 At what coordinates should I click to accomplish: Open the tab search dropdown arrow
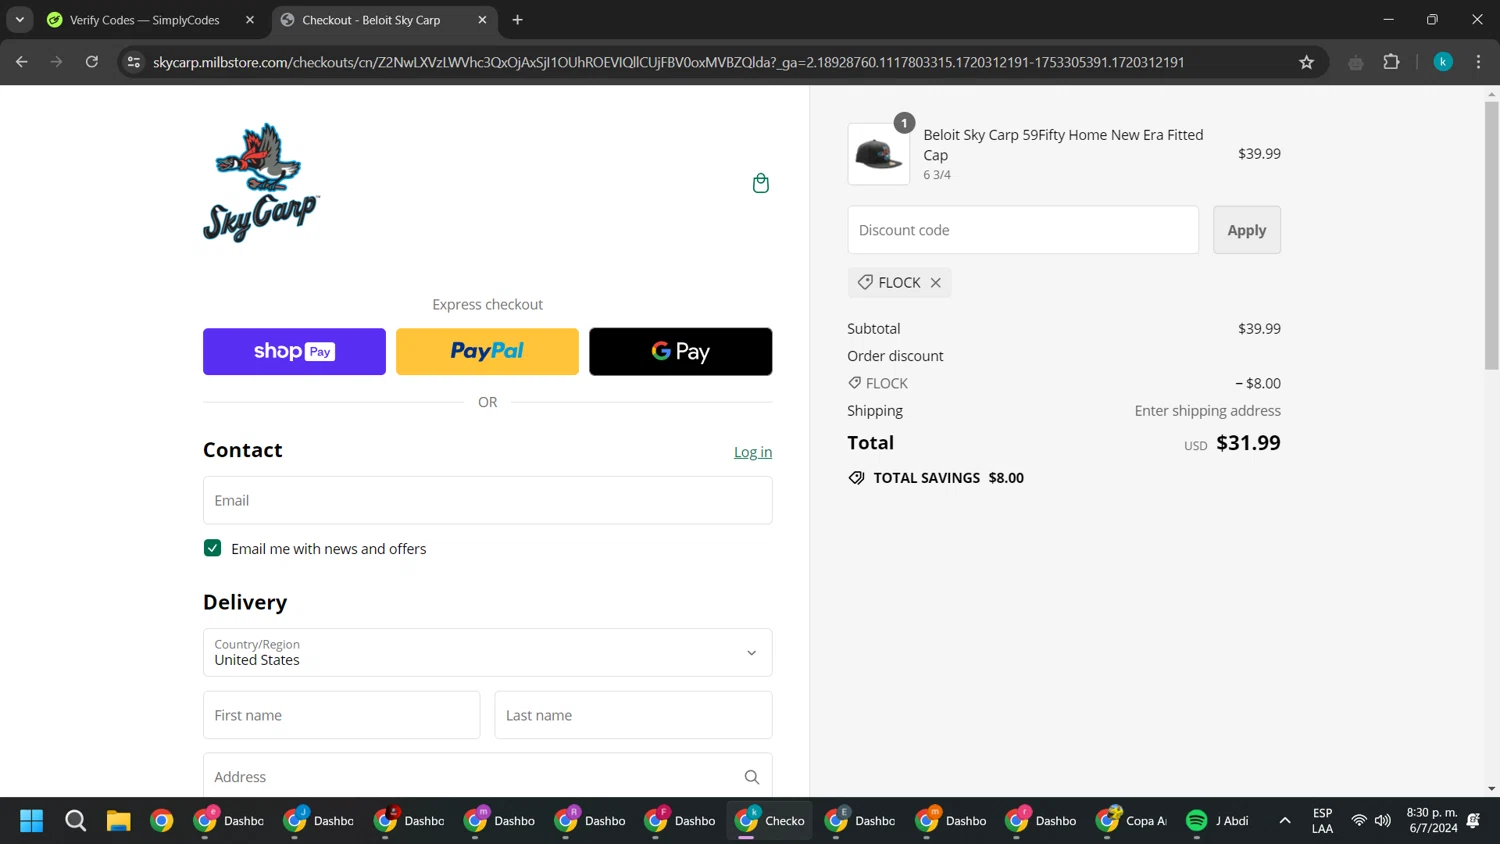pyautogui.click(x=20, y=20)
